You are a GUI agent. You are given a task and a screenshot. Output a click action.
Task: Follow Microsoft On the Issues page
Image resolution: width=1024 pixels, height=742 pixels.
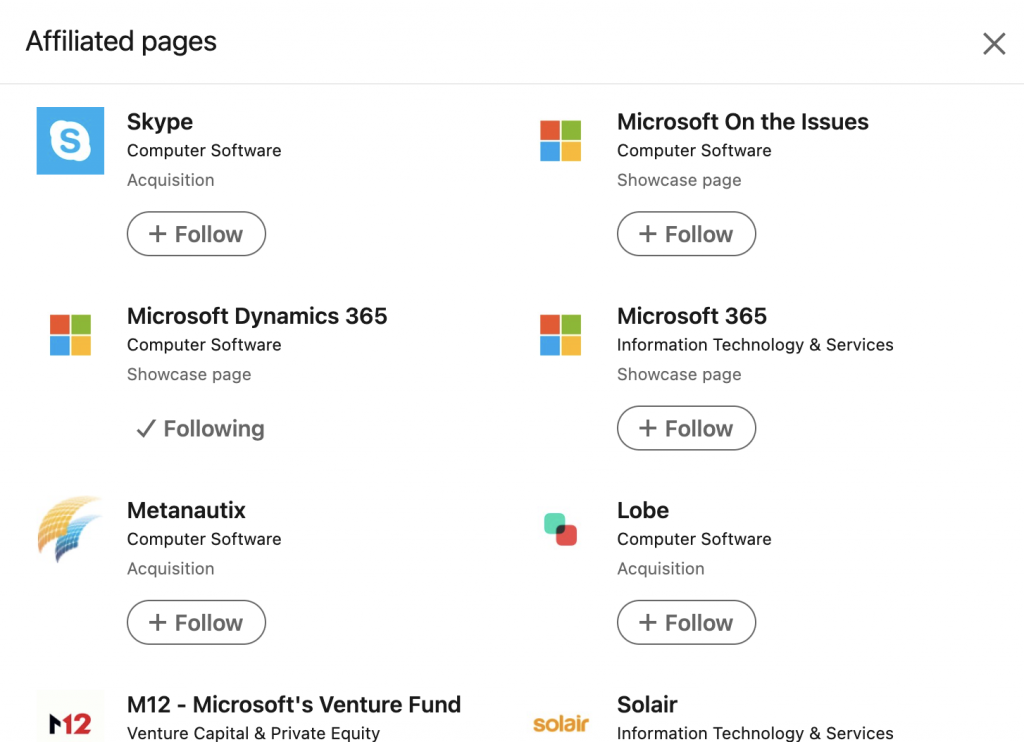(x=686, y=234)
